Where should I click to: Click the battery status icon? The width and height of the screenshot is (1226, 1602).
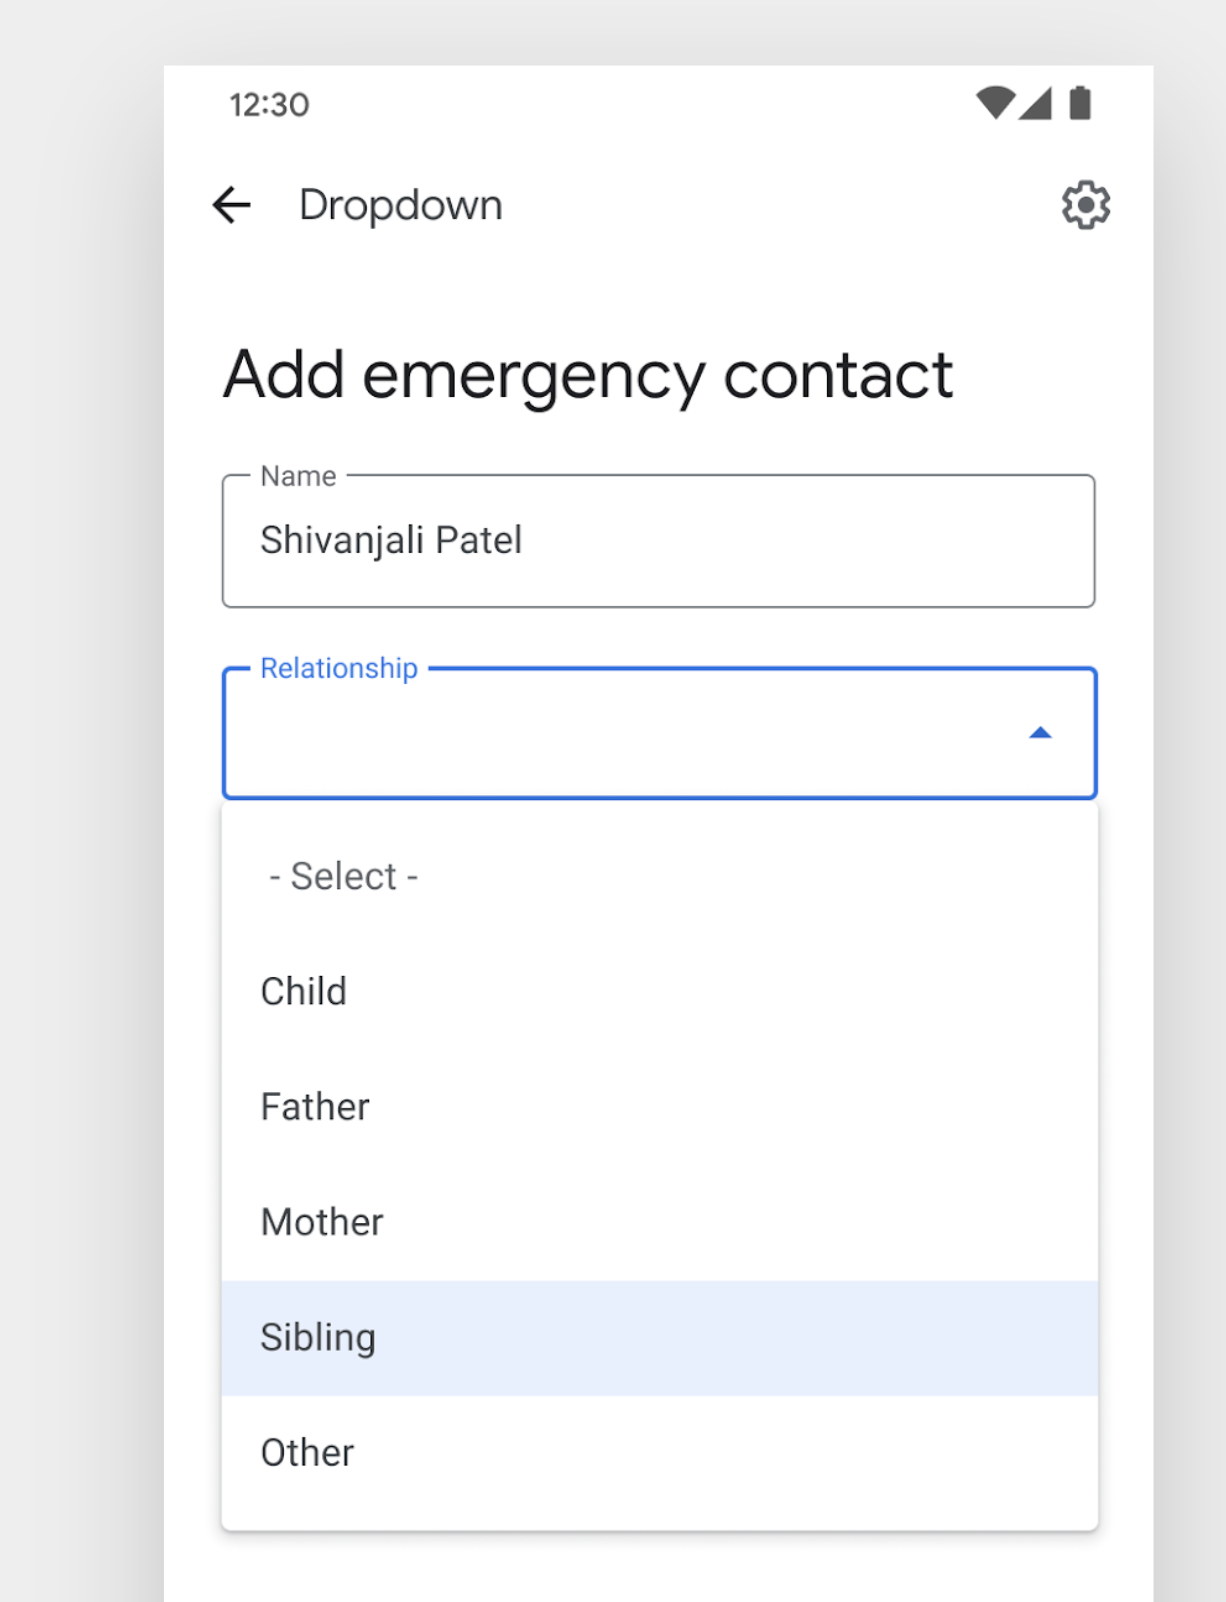pyautogui.click(x=1080, y=102)
